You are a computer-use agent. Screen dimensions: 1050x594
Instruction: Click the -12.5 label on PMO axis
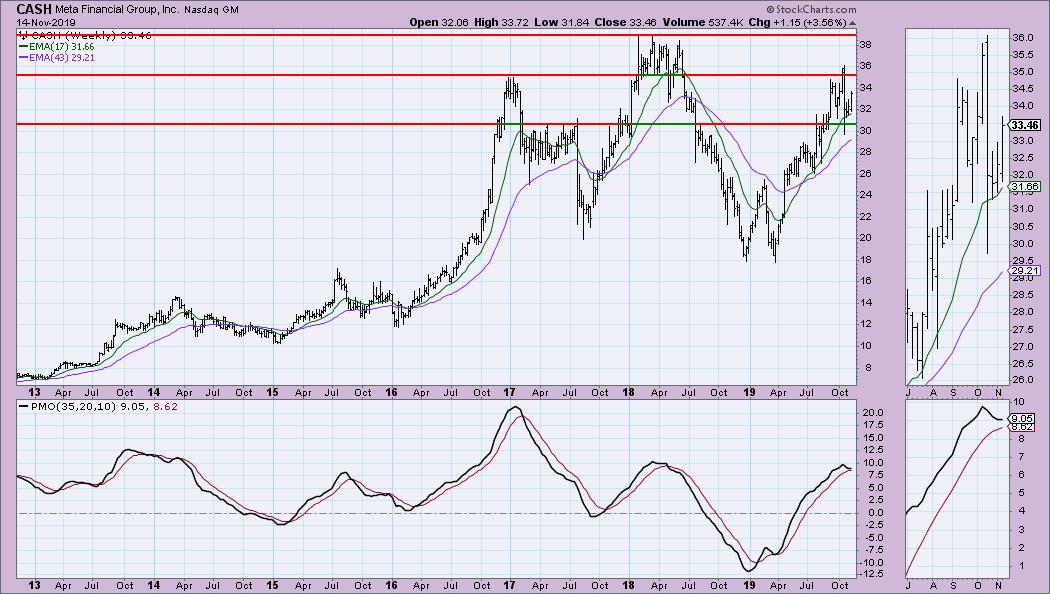tap(870, 575)
